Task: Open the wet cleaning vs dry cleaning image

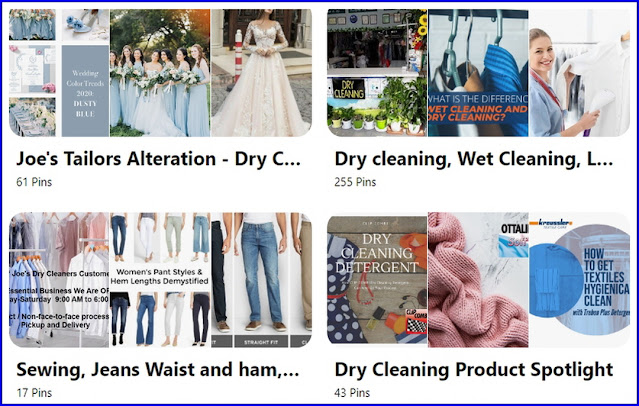Action: 478,73
